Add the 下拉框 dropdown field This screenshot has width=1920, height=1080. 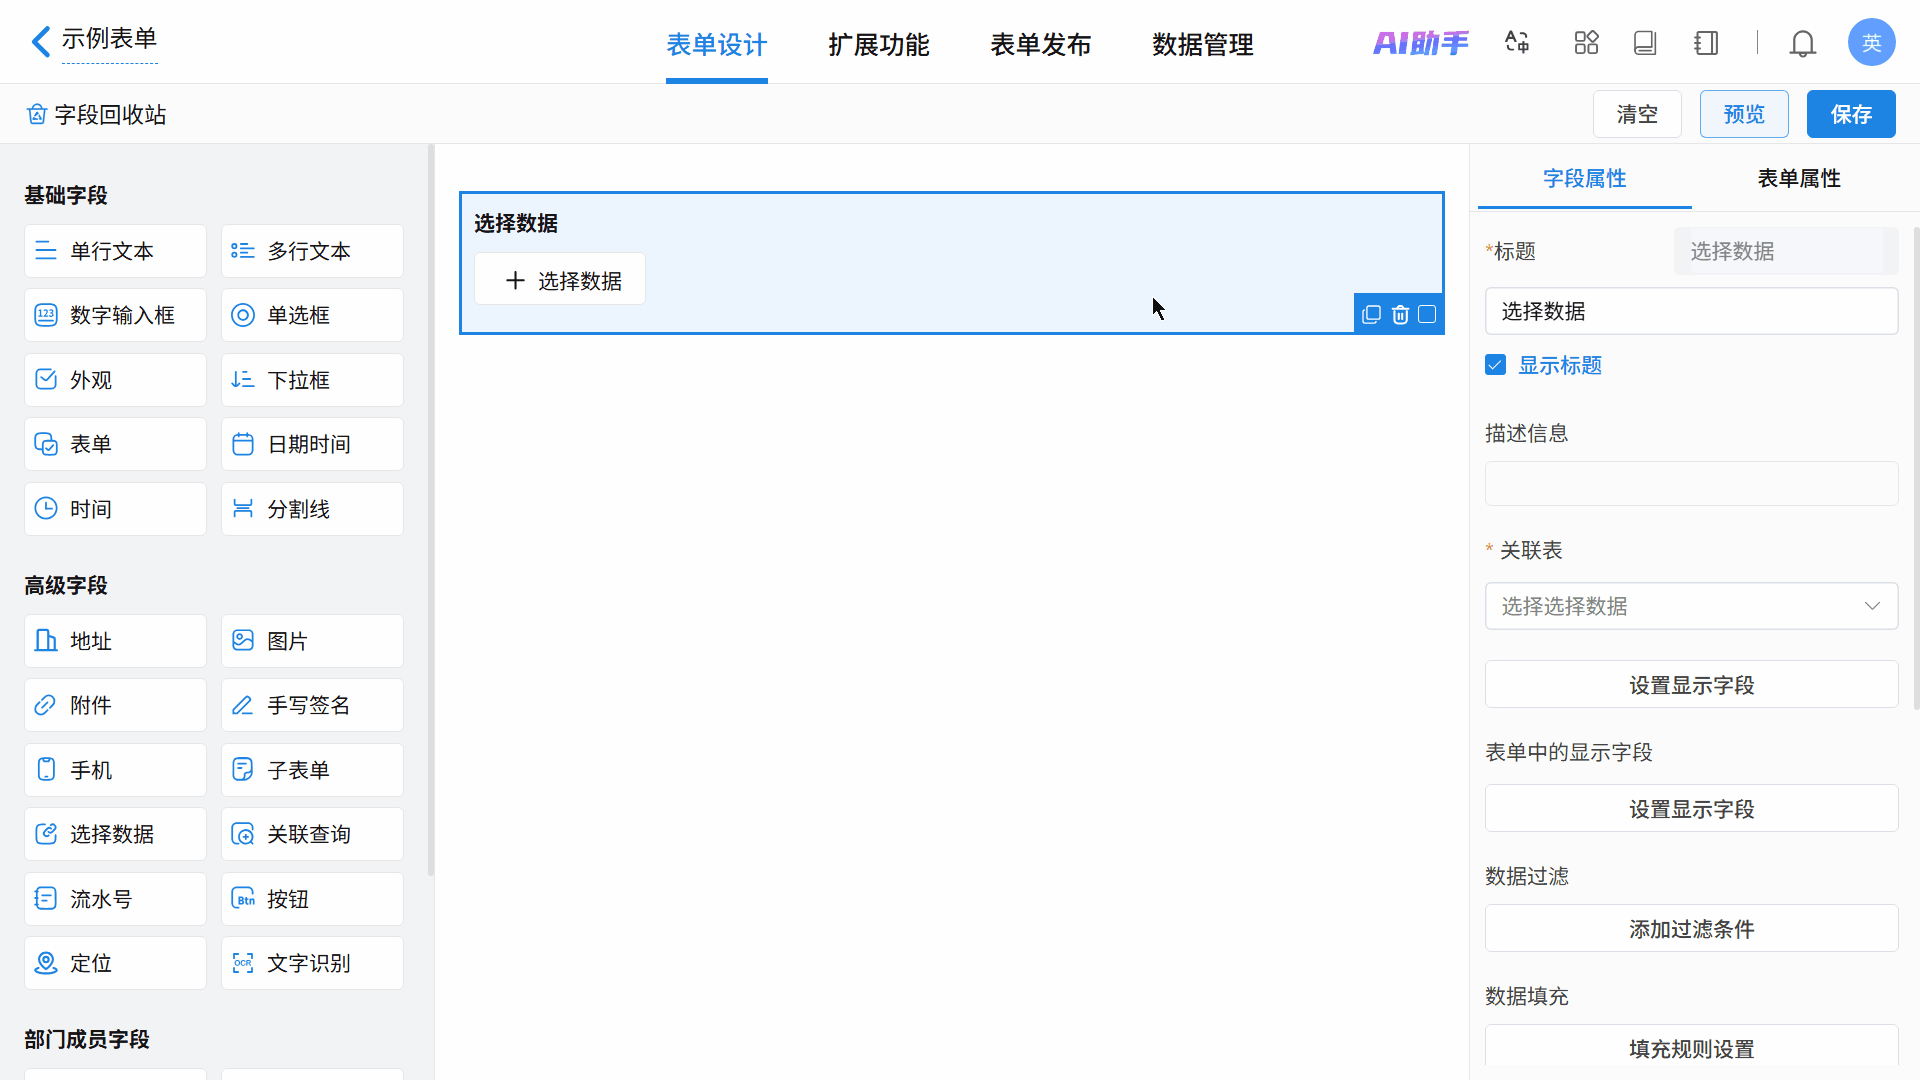312,380
